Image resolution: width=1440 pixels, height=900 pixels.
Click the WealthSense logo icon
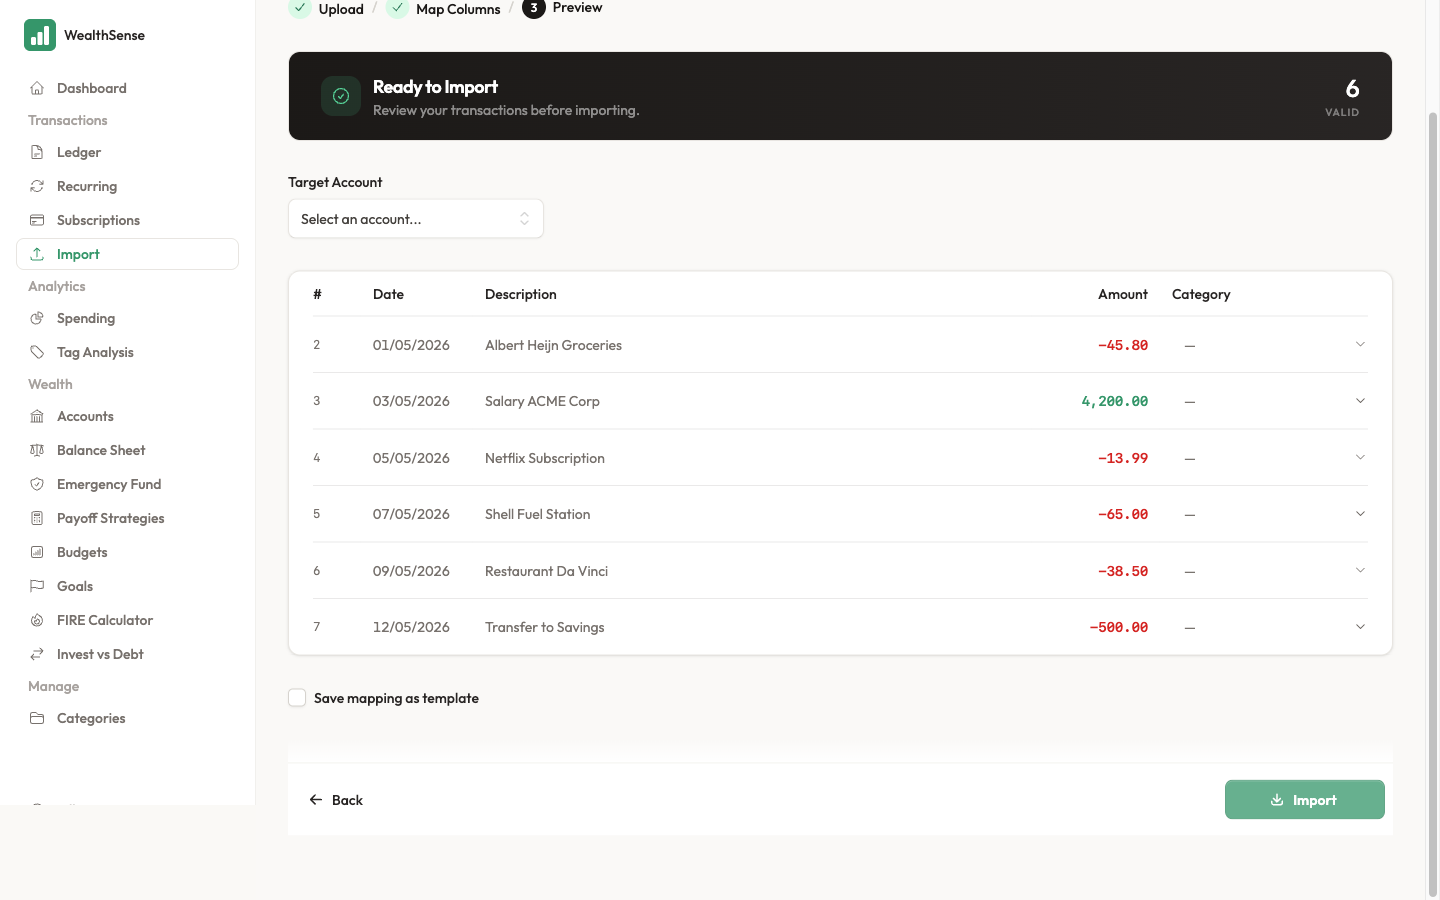(x=40, y=35)
